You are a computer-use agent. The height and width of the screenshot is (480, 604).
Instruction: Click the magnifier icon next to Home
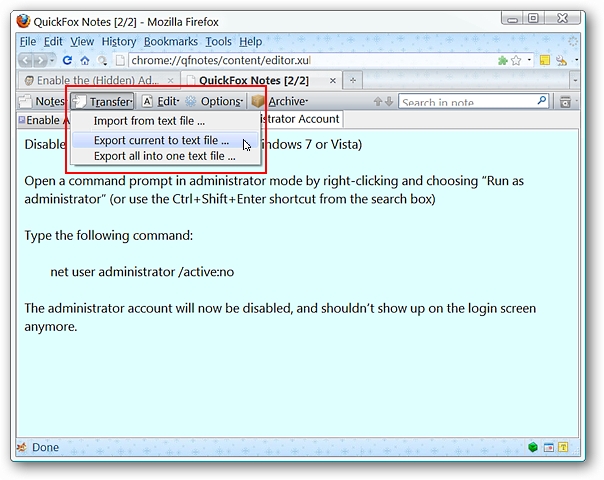coord(102,60)
